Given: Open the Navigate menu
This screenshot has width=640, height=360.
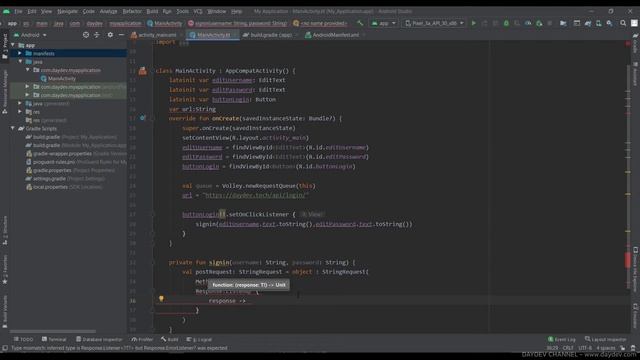Looking at the screenshot, I should point(67,11).
